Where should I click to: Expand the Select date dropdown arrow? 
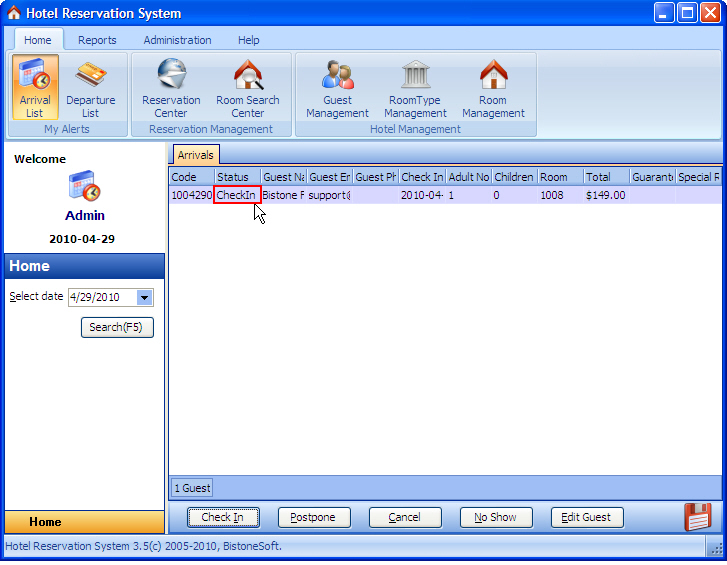click(145, 297)
